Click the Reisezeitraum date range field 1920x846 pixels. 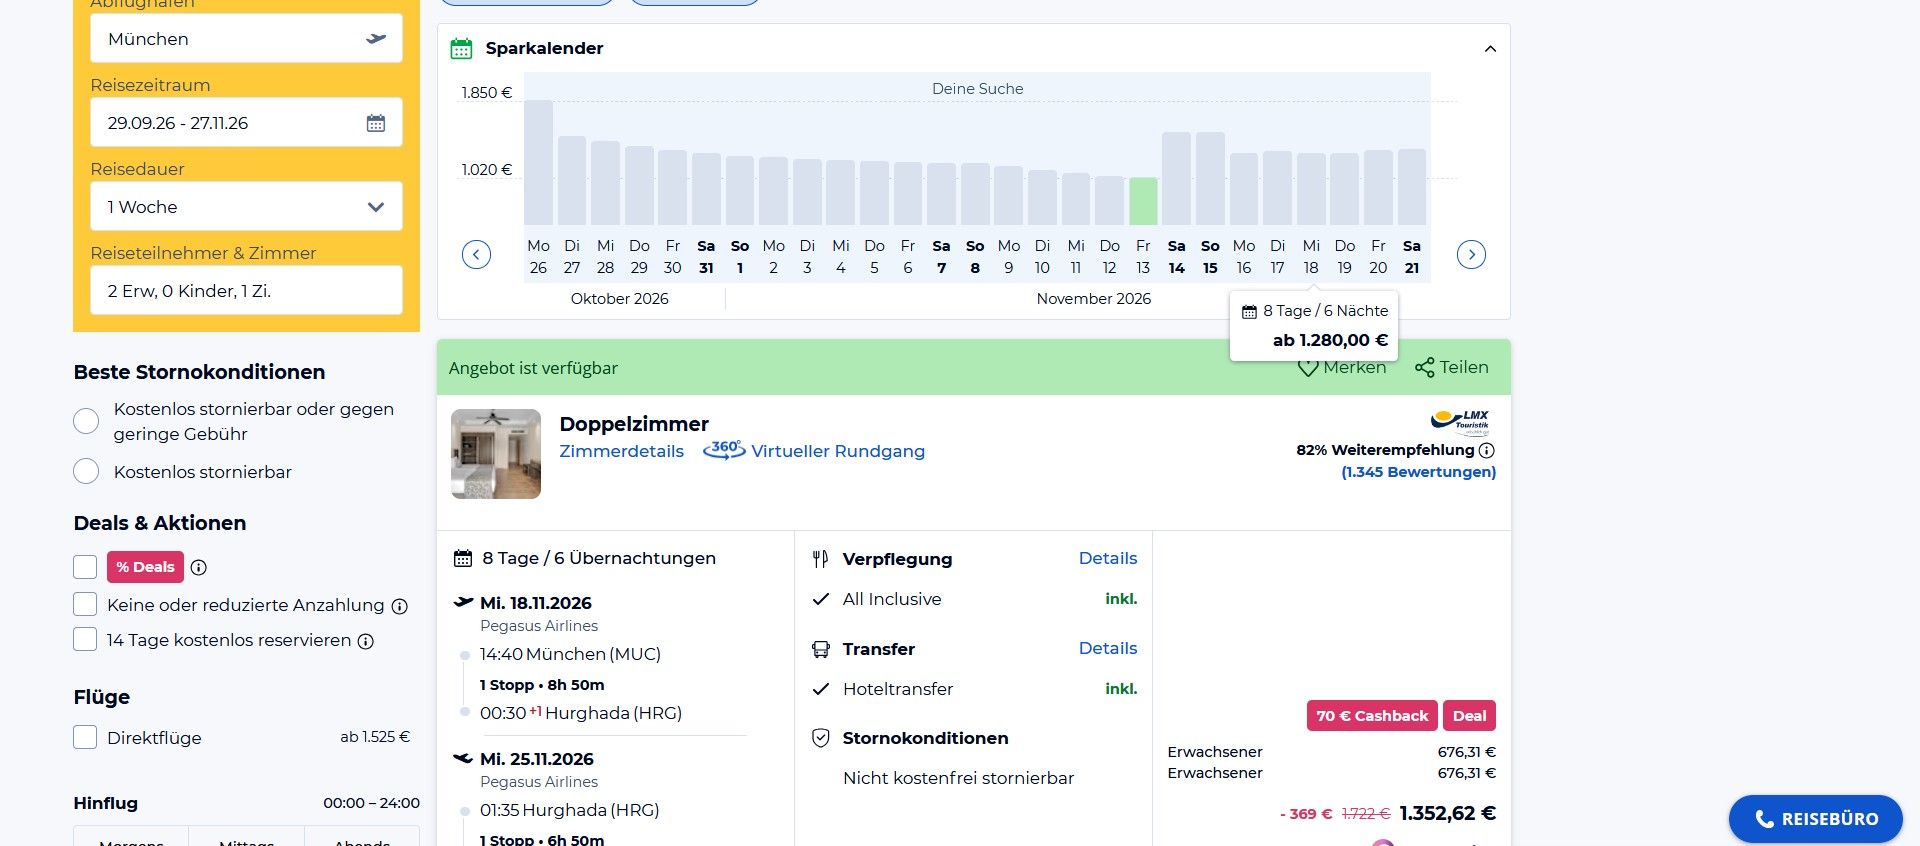(246, 122)
